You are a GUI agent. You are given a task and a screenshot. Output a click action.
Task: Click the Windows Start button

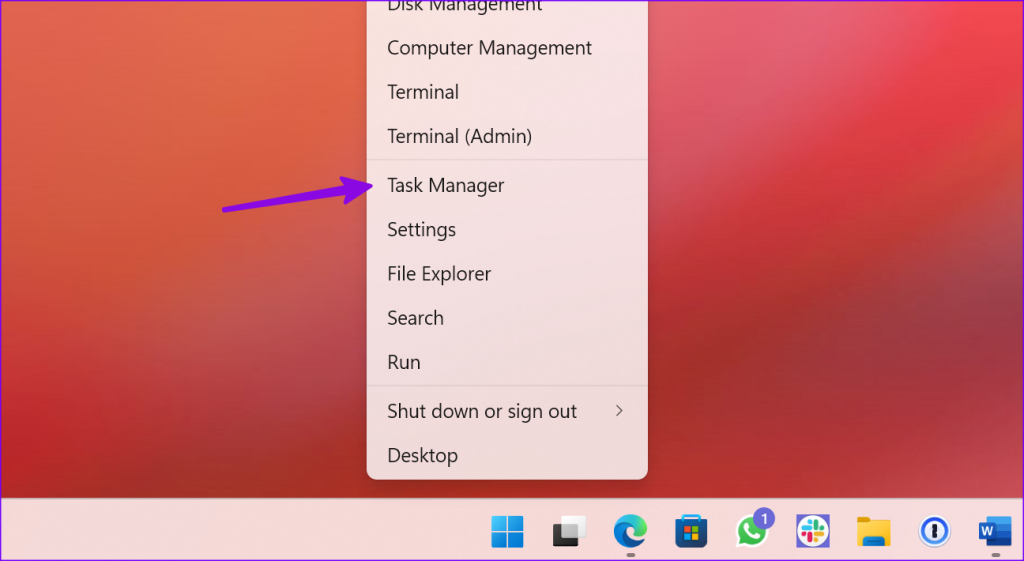pyautogui.click(x=507, y=531)
